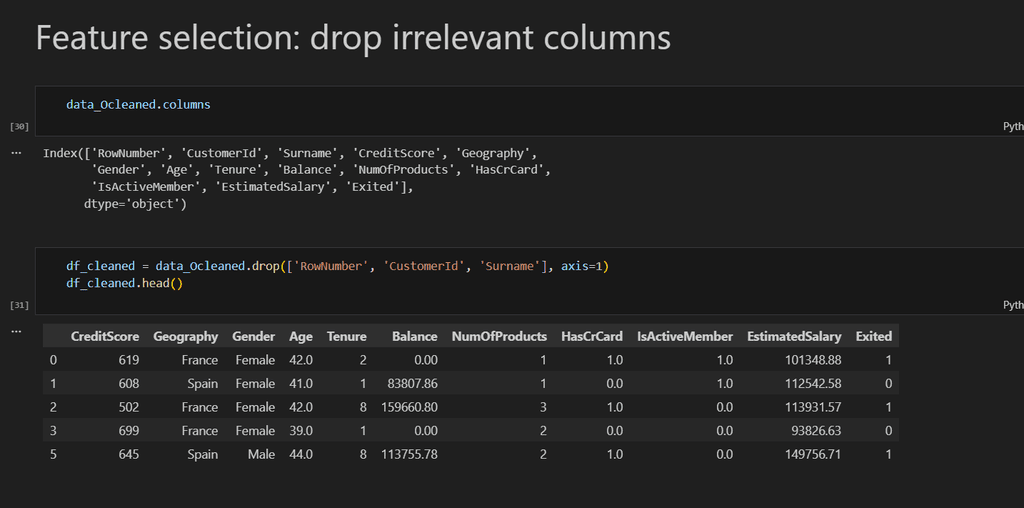Click the Balance column header
The height and width of the screenshot is (508, 1024).
point(414,336)
